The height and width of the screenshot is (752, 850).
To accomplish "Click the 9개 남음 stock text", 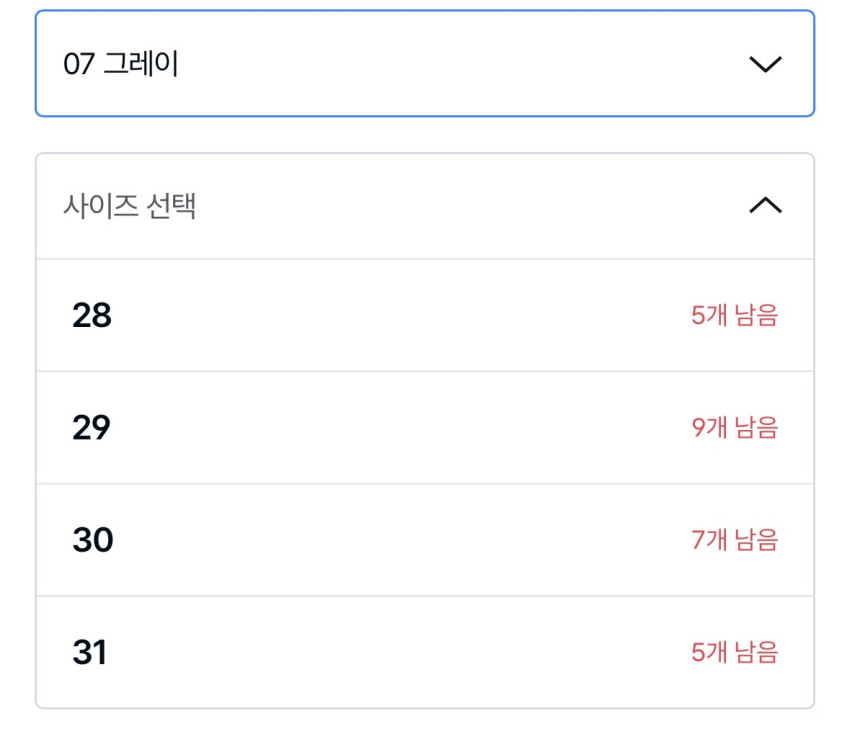I will pos(734,428).
